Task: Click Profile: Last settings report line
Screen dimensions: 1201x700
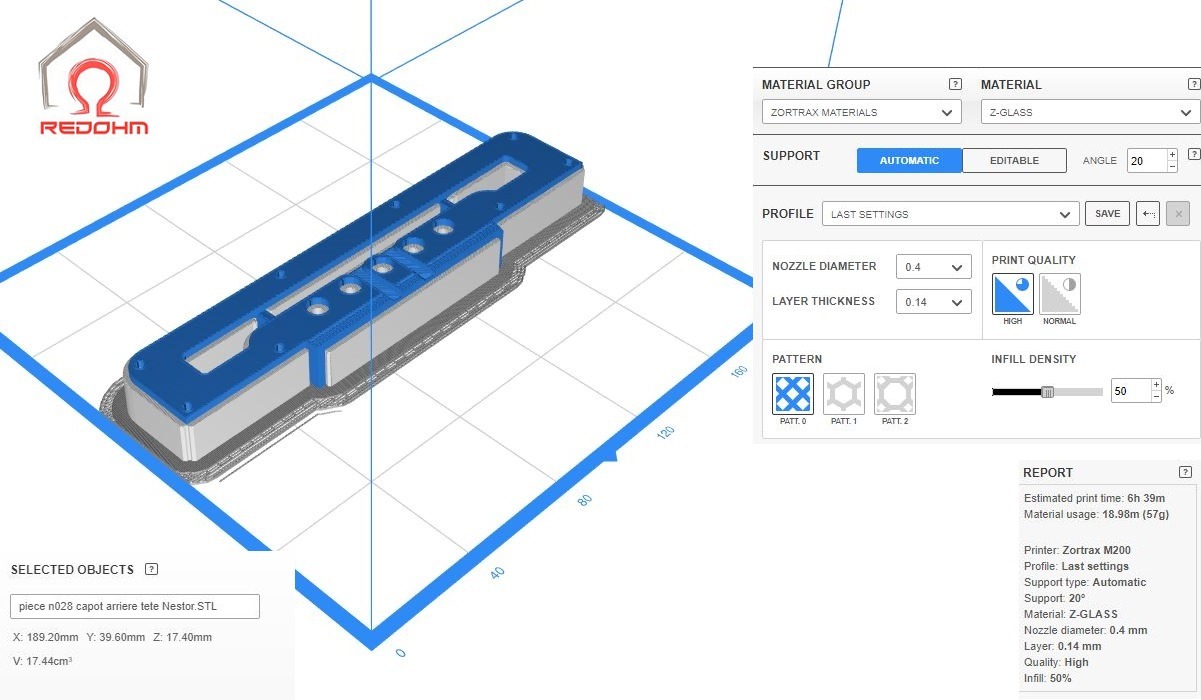Action: [x=1077, y=566]
